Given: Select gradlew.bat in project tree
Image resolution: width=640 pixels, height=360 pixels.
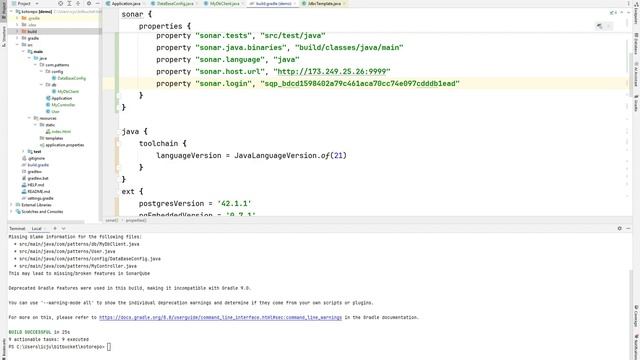Looking at the screenshot, I should tap(35, 178).
